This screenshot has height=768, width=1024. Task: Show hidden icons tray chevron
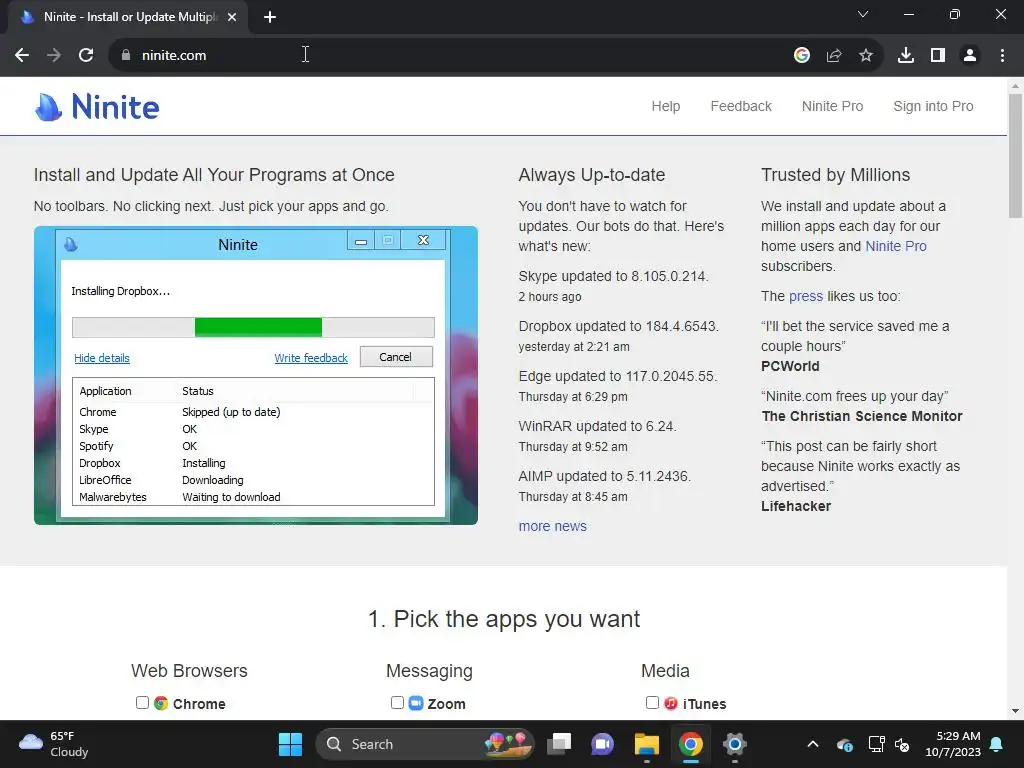(813, 744)
